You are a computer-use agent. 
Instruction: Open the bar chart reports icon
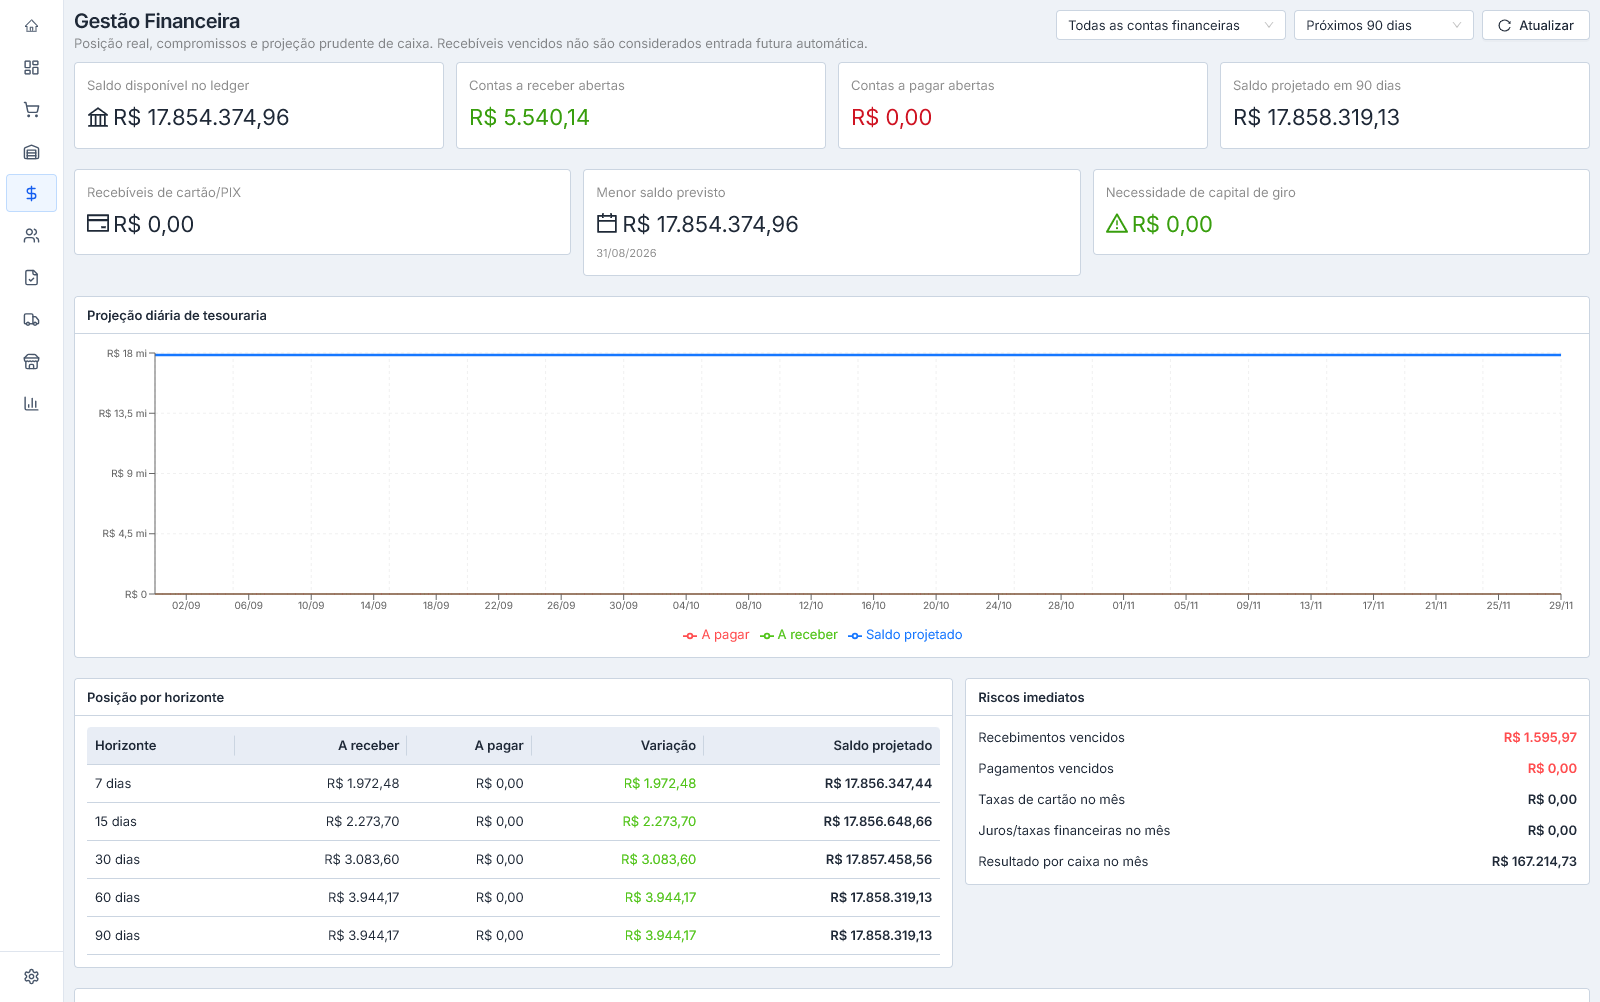(x=31, y=404)
